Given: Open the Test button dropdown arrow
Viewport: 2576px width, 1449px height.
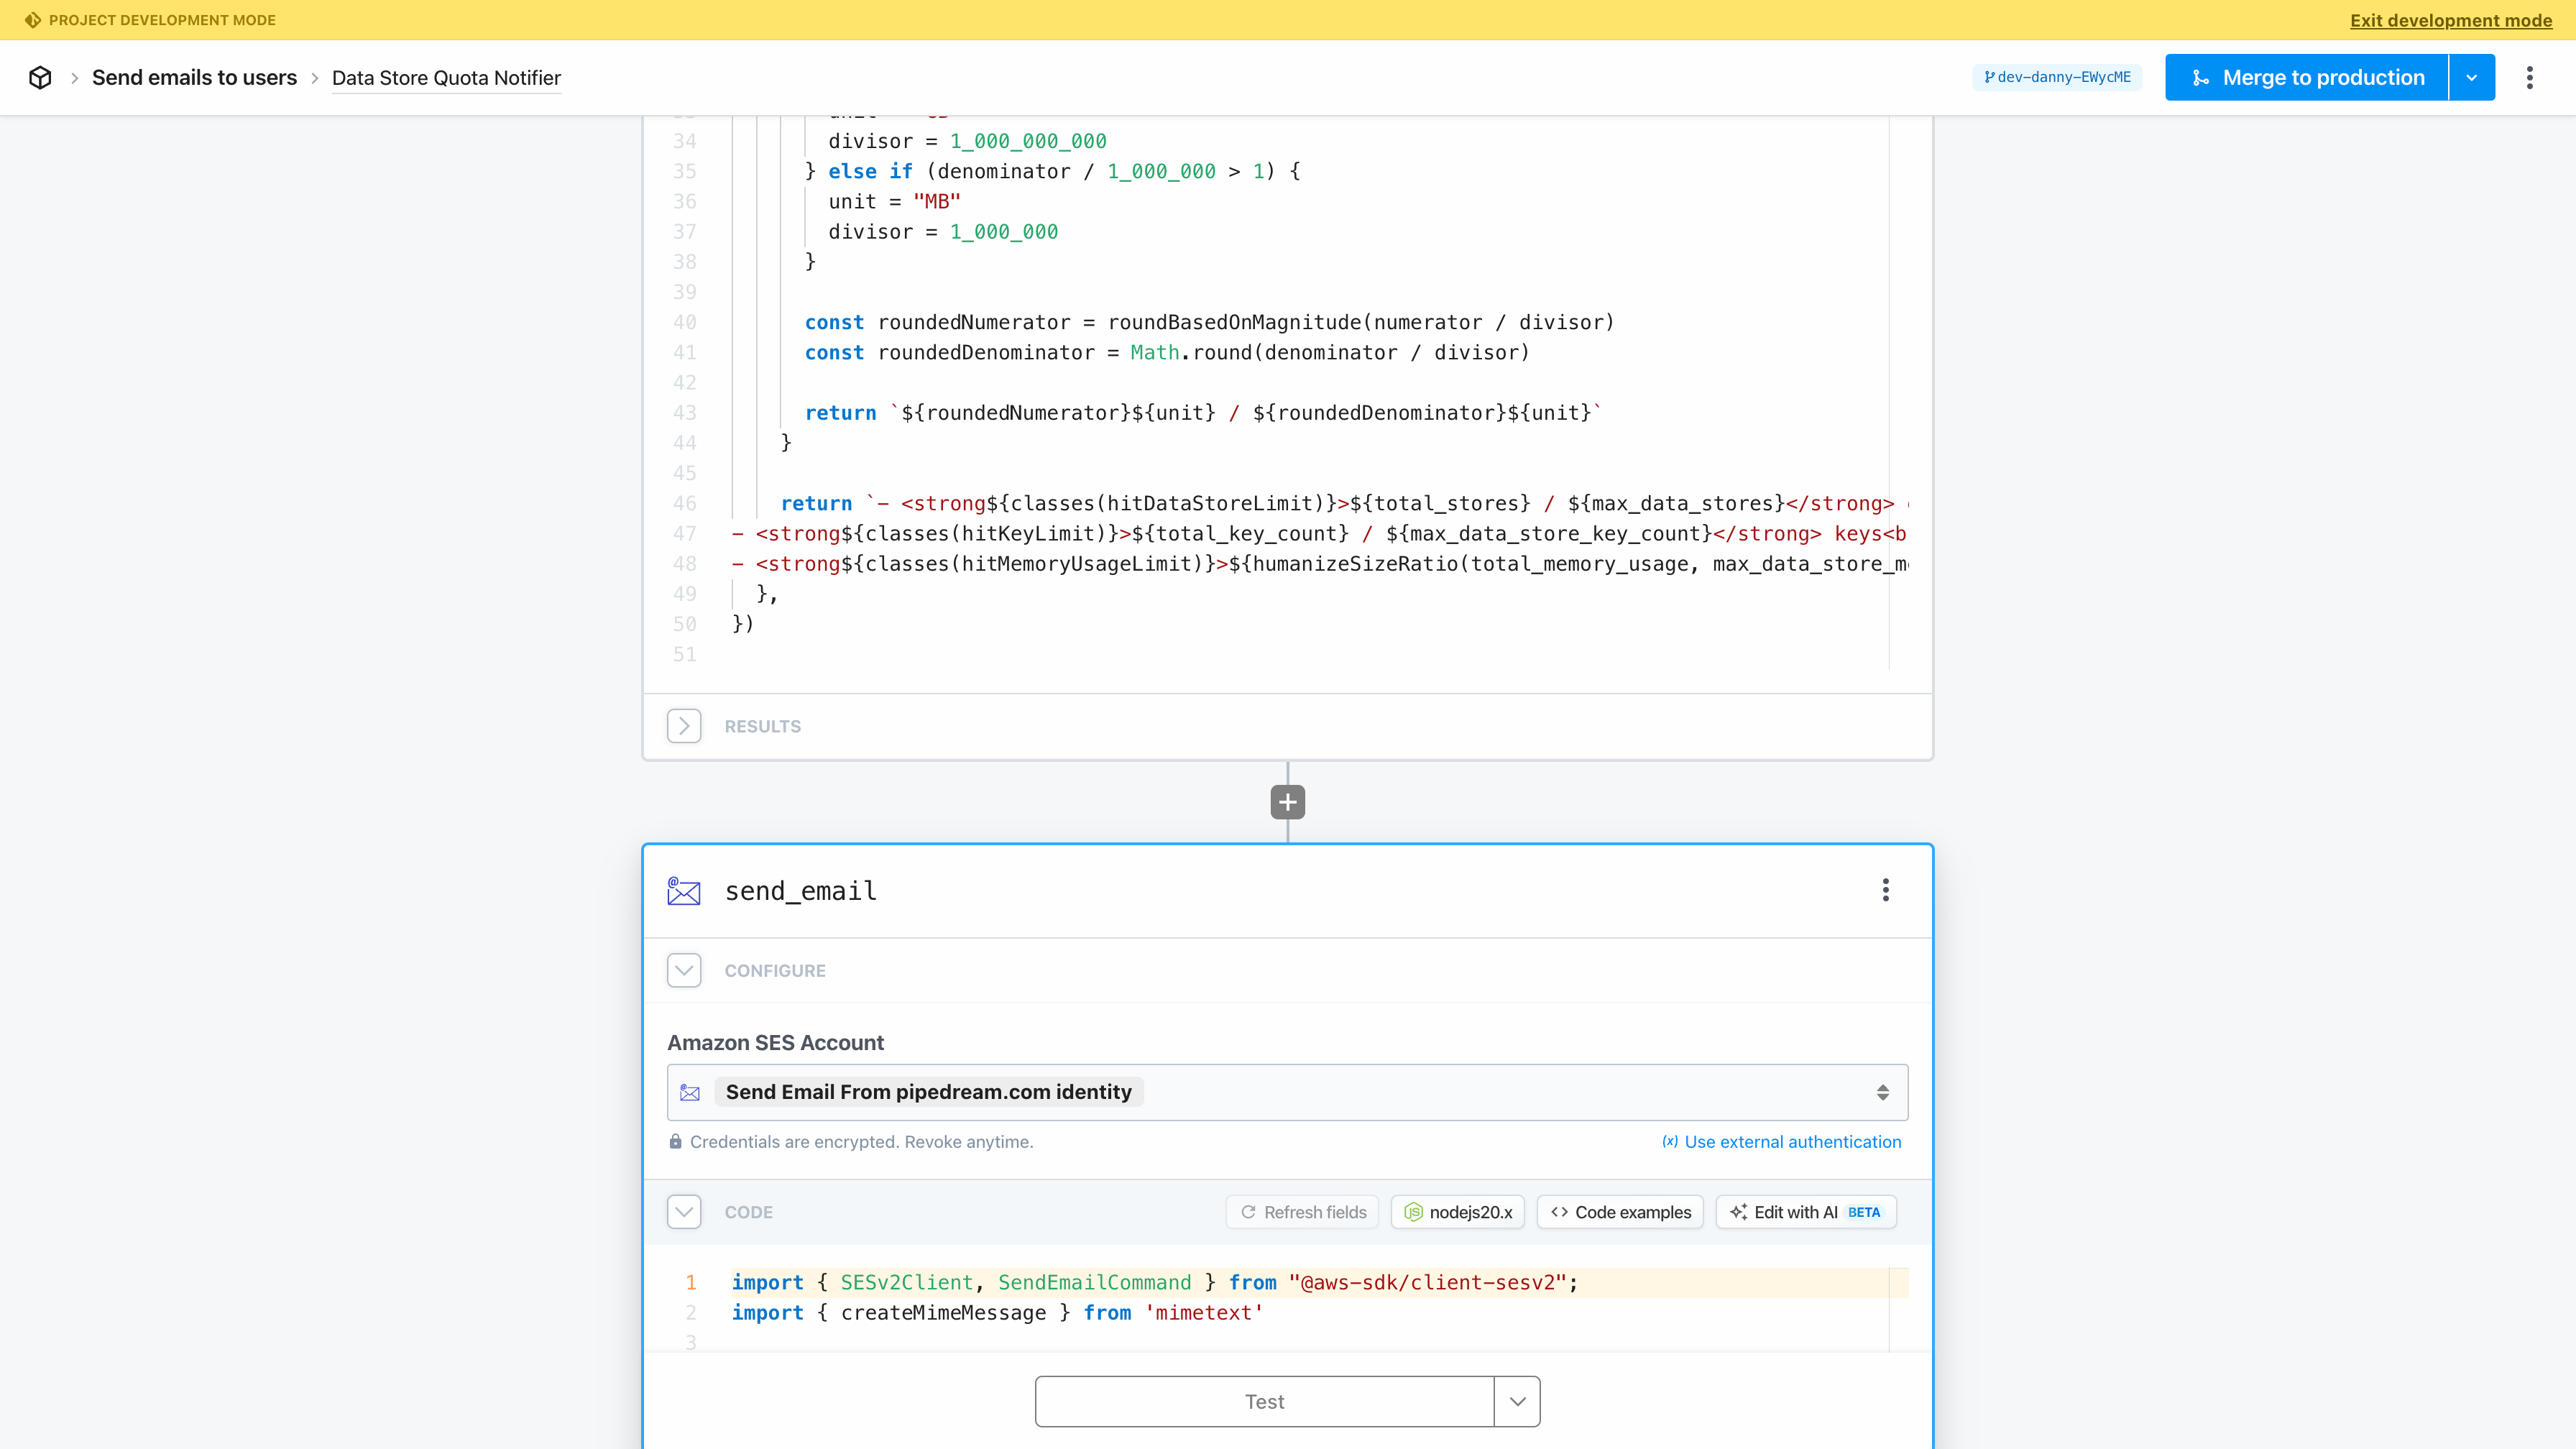Looking at the screenshot, I should pyautogui.click(x=1517, y=1401).
